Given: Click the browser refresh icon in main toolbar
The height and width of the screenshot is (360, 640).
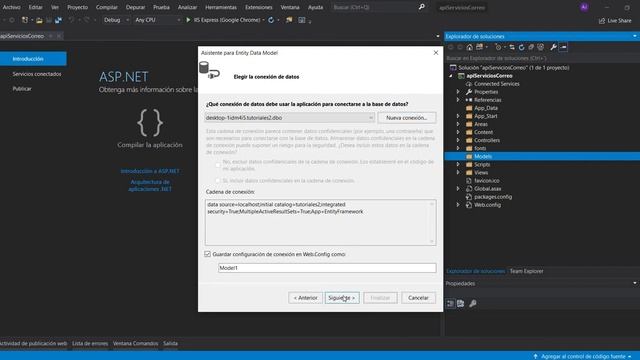Looking at the screenshot, I should click(271, 20).
